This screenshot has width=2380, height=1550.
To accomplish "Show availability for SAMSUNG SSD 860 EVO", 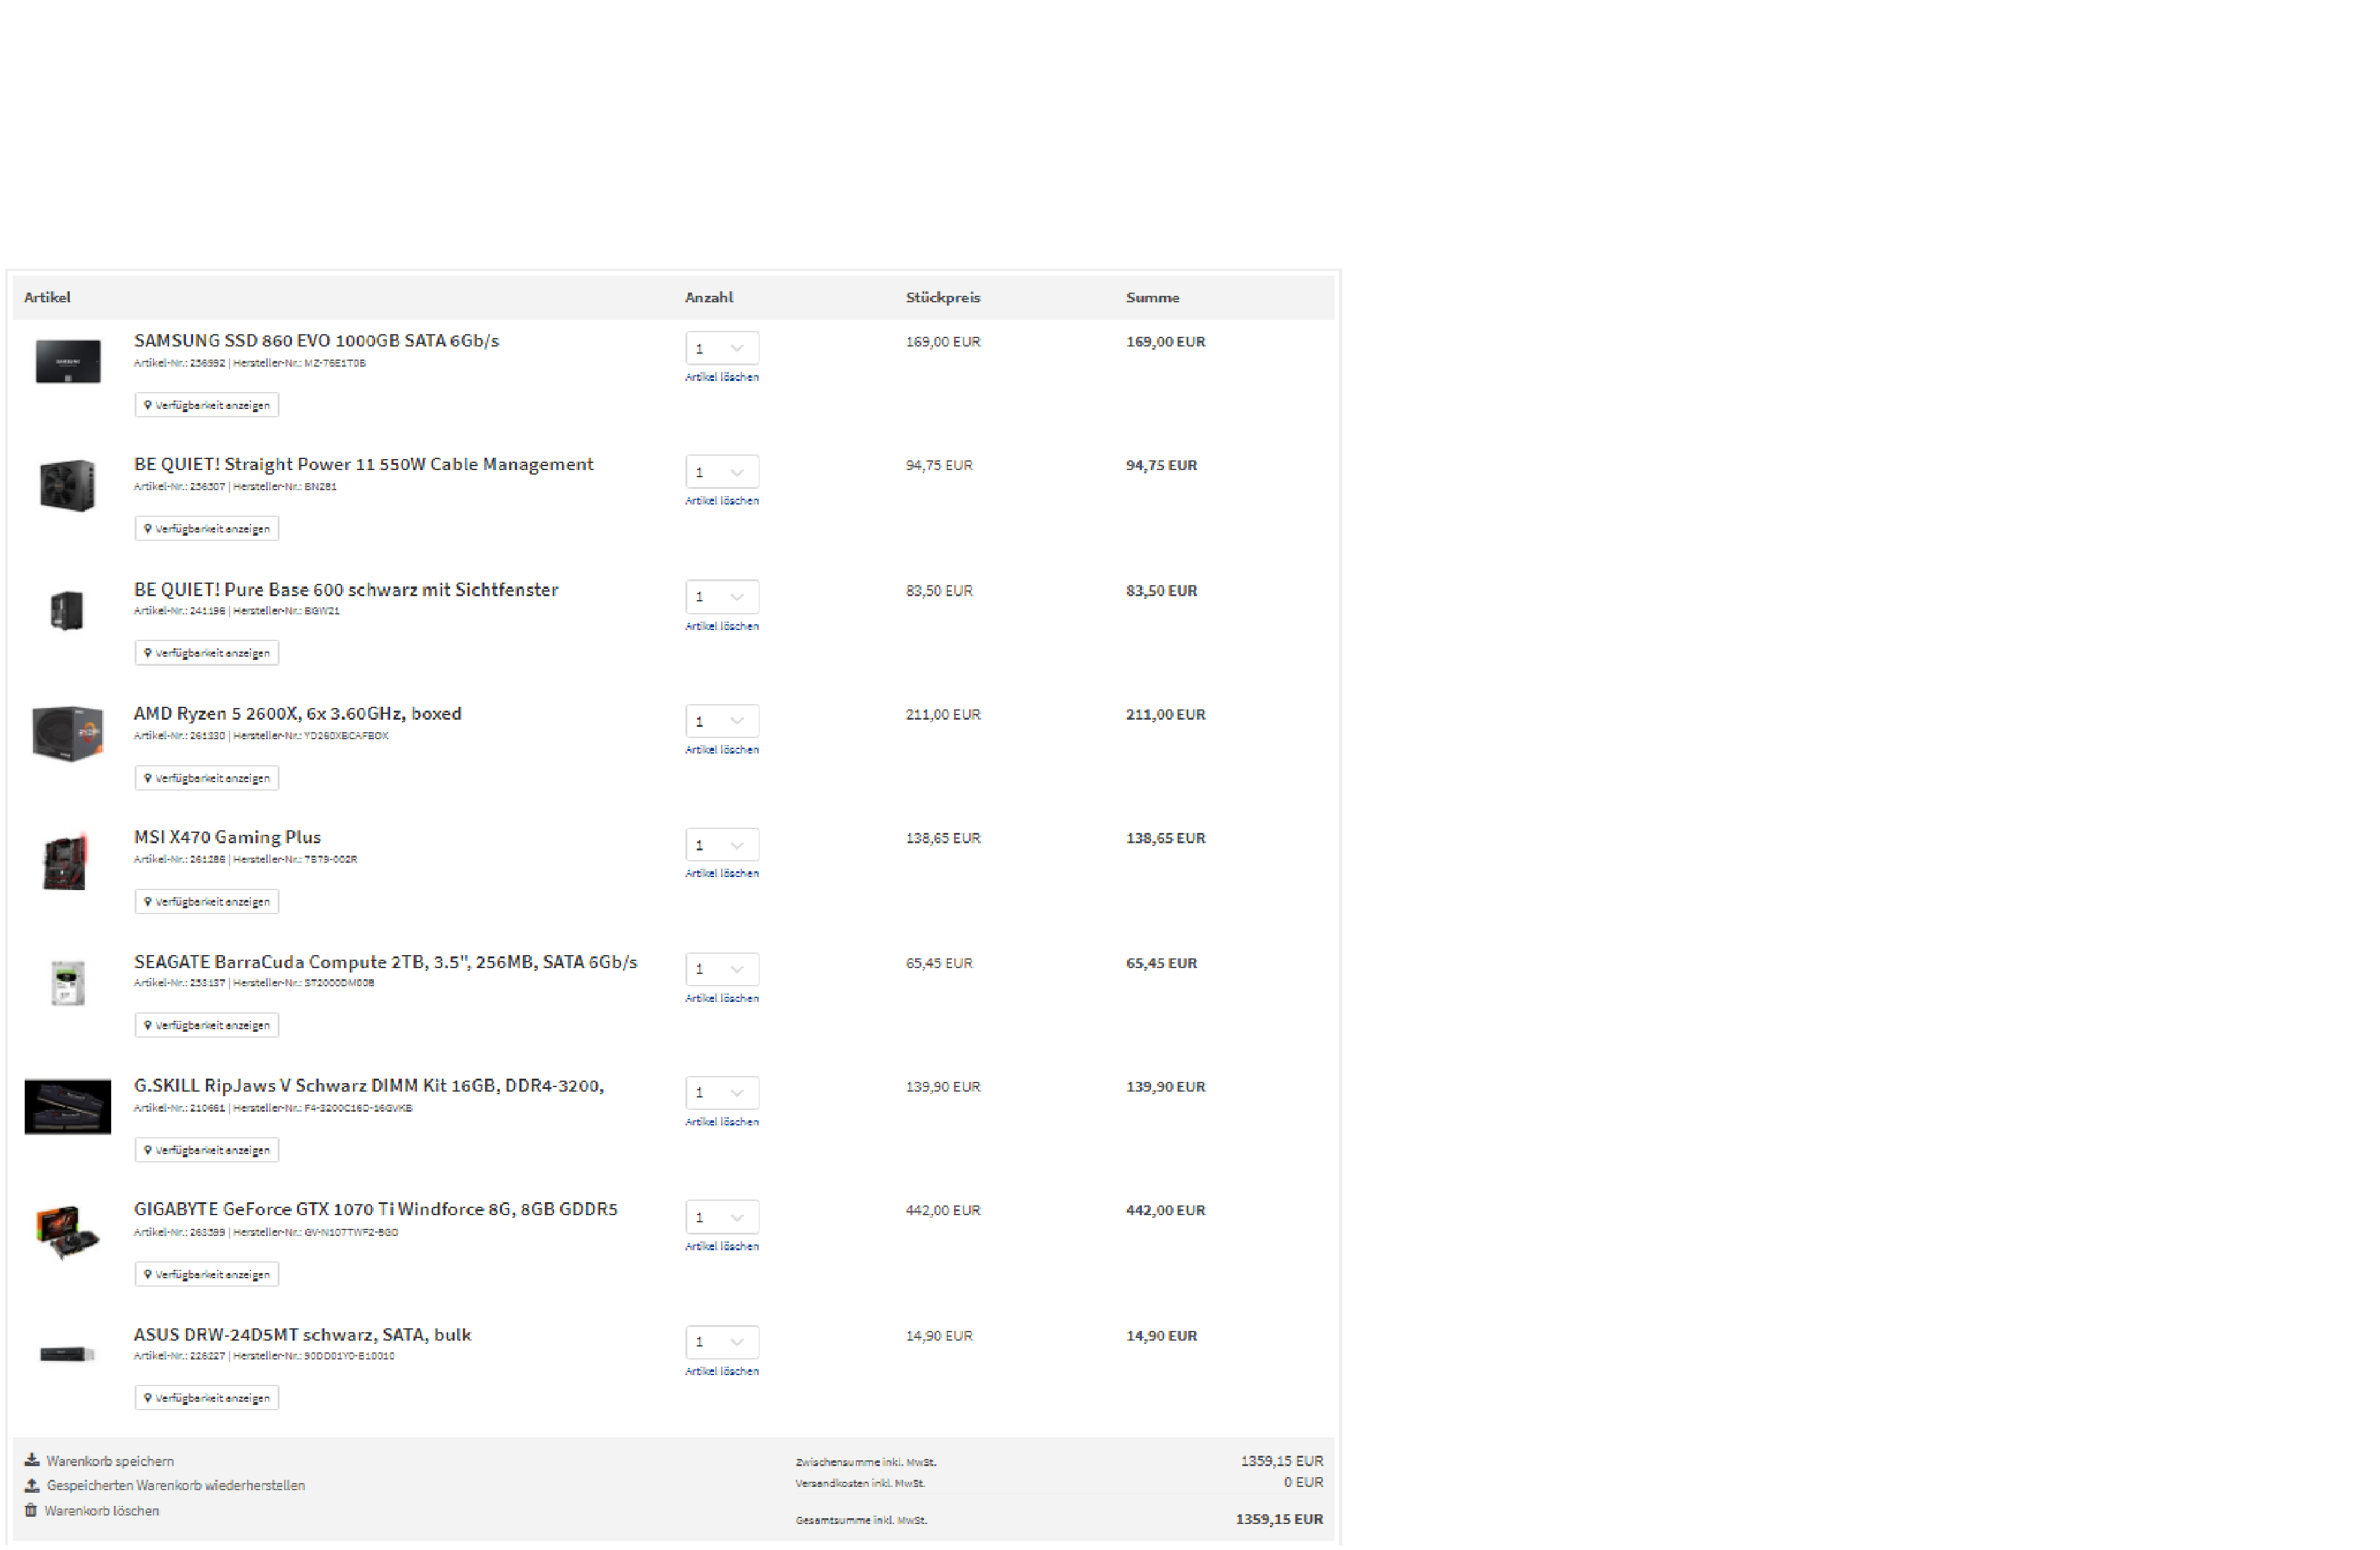I will coord(207,405).
